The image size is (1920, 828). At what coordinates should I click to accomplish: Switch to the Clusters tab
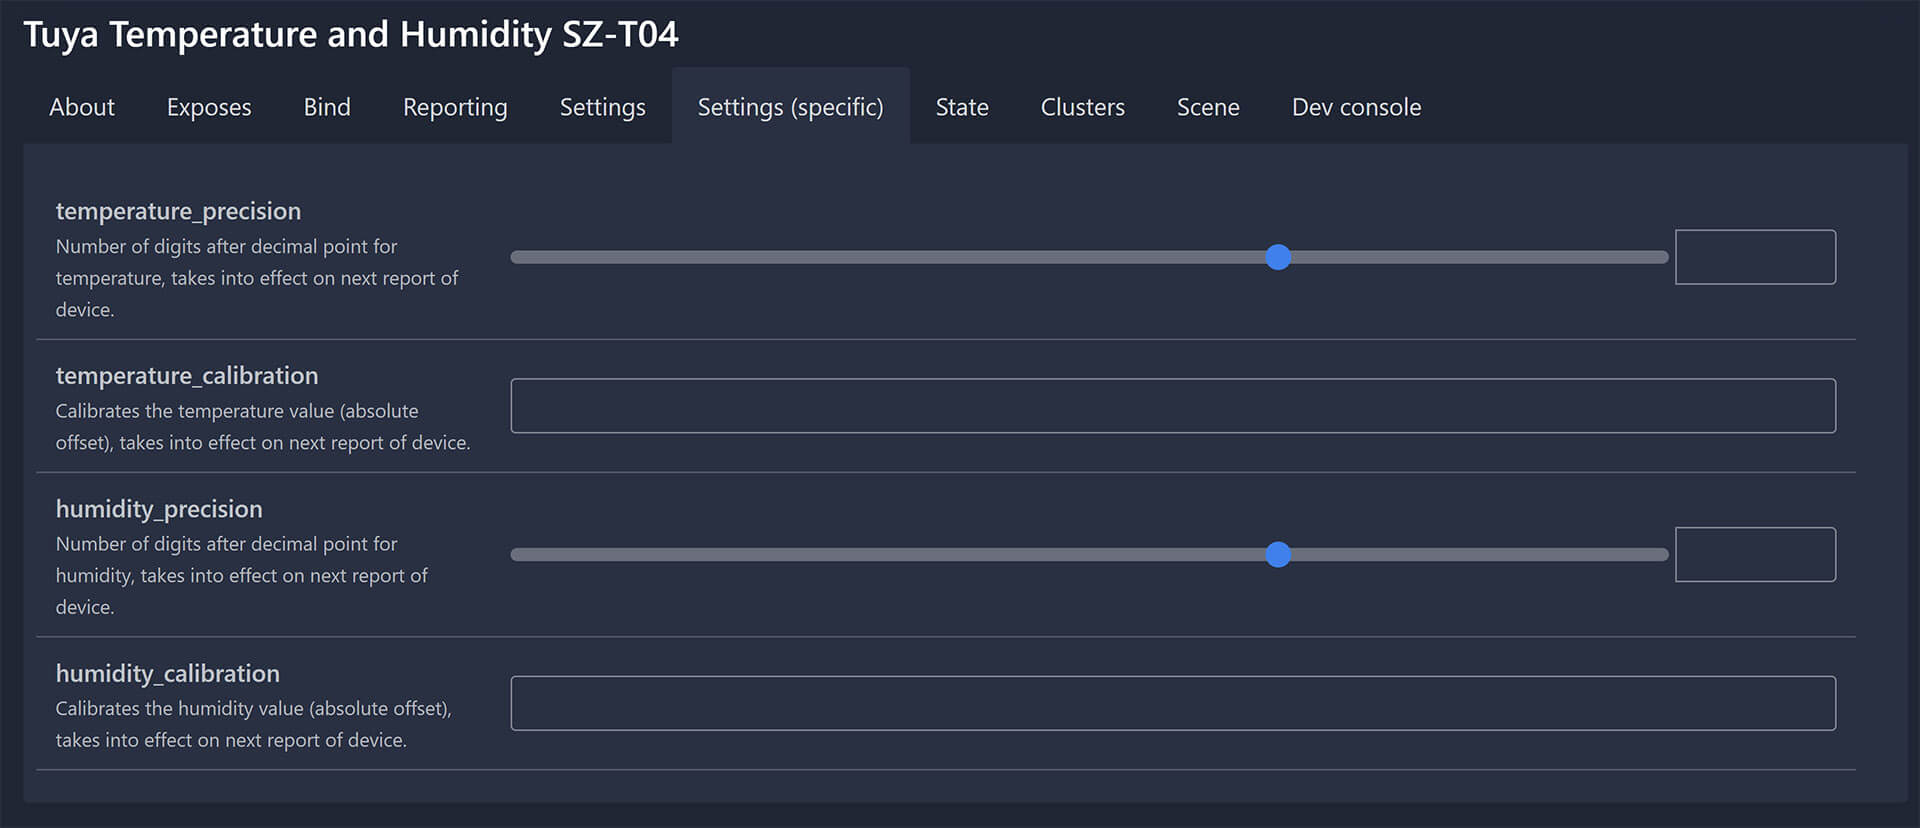1082,107
